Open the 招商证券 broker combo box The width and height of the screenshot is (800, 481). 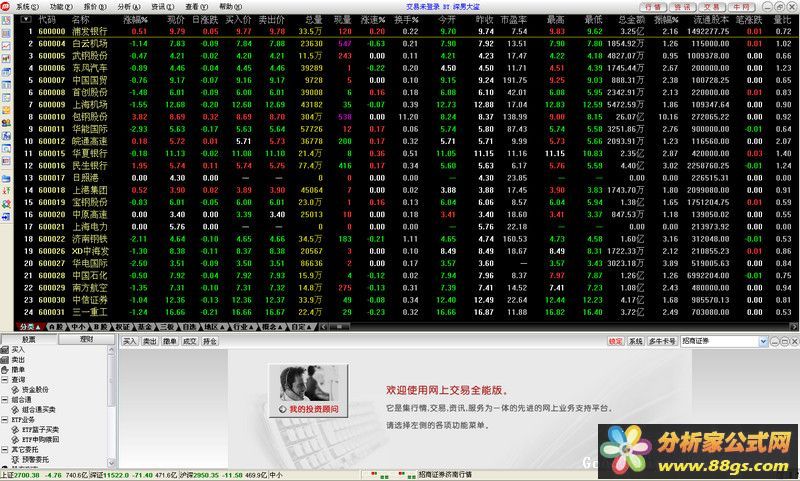[763, 341]
